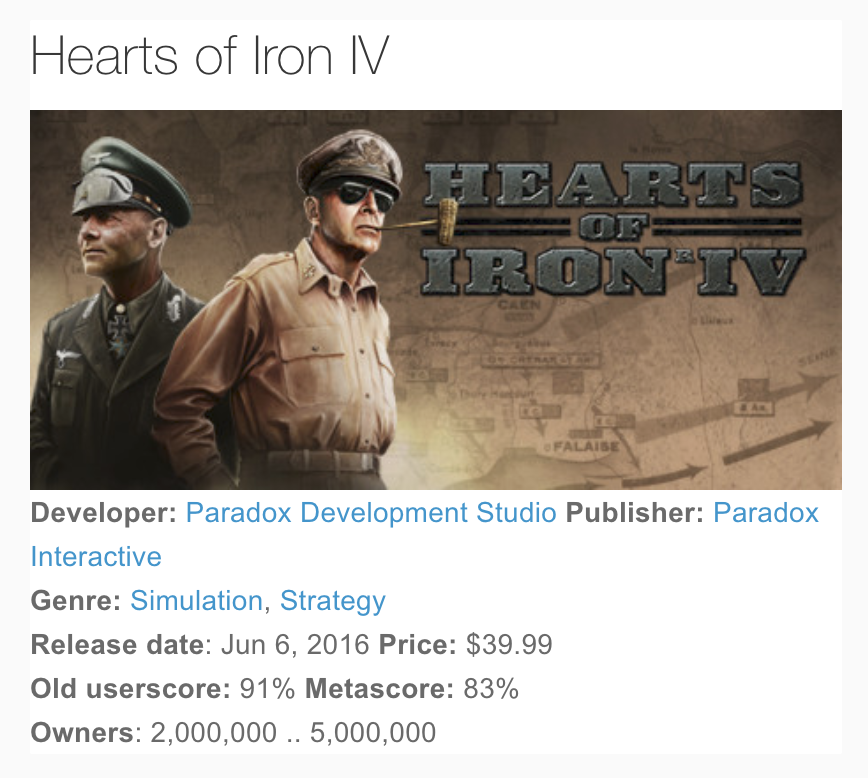Click the bold Publisher label

click(x=634, y=513)
